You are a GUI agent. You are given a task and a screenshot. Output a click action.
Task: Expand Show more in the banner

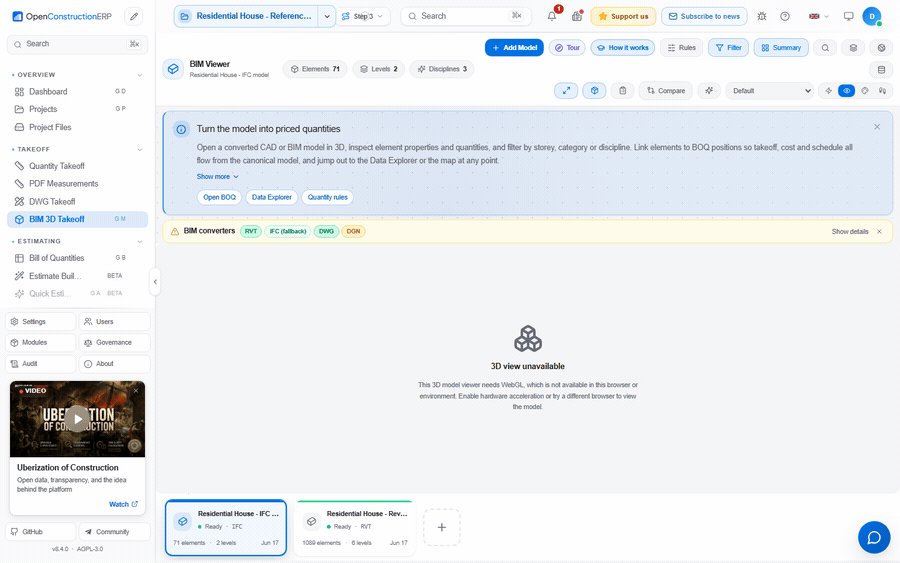tap(218, 177)
